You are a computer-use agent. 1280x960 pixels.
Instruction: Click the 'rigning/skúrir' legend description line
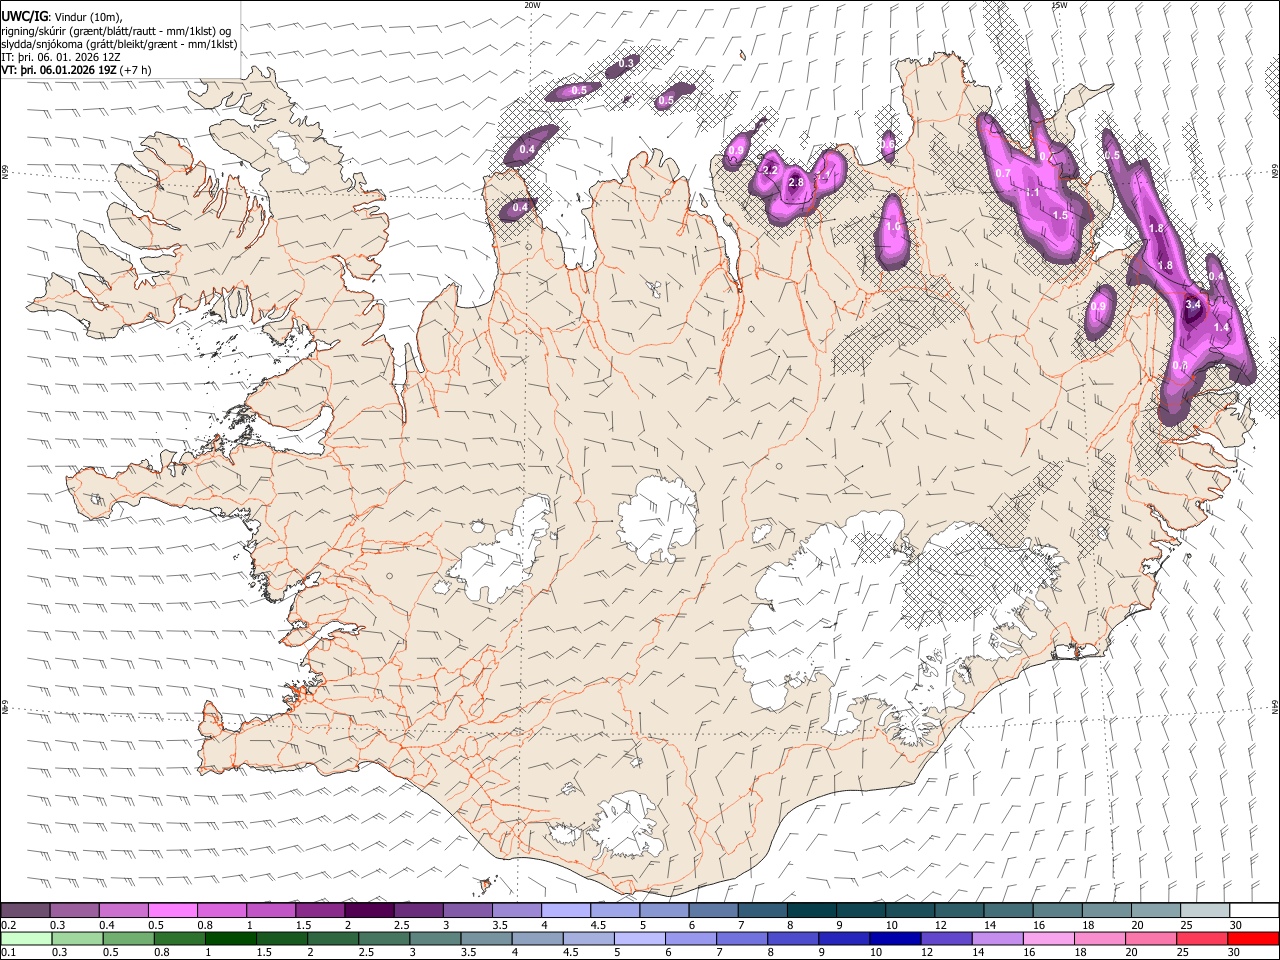(116, 30)
